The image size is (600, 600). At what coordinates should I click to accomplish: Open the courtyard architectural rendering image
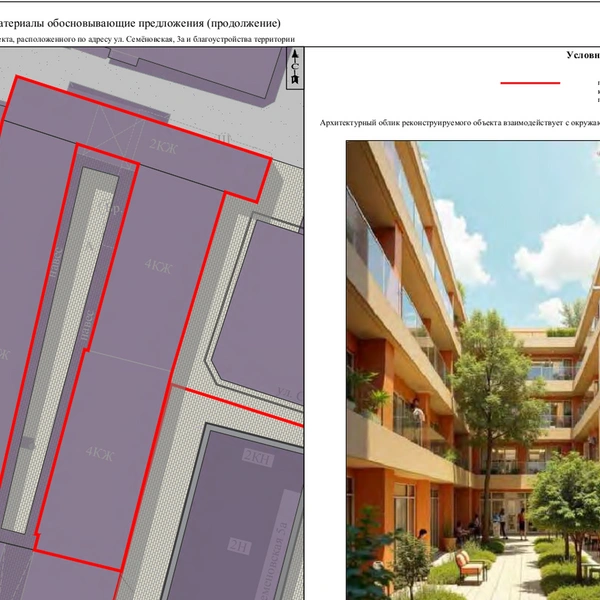coord(473,370)
